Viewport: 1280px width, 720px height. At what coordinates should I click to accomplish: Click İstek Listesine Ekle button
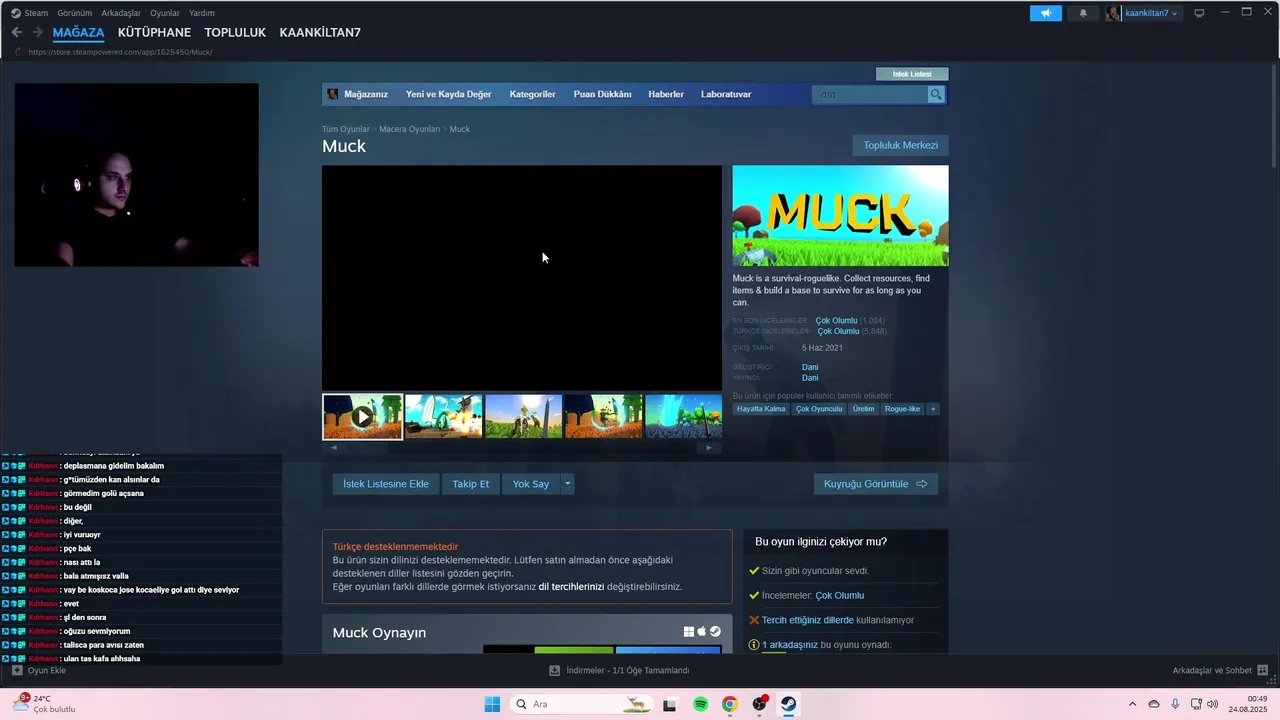[x=386, y=484]
